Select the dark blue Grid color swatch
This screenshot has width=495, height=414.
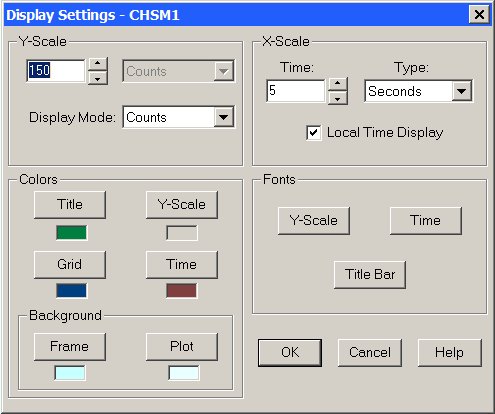(x=72, y=290)
